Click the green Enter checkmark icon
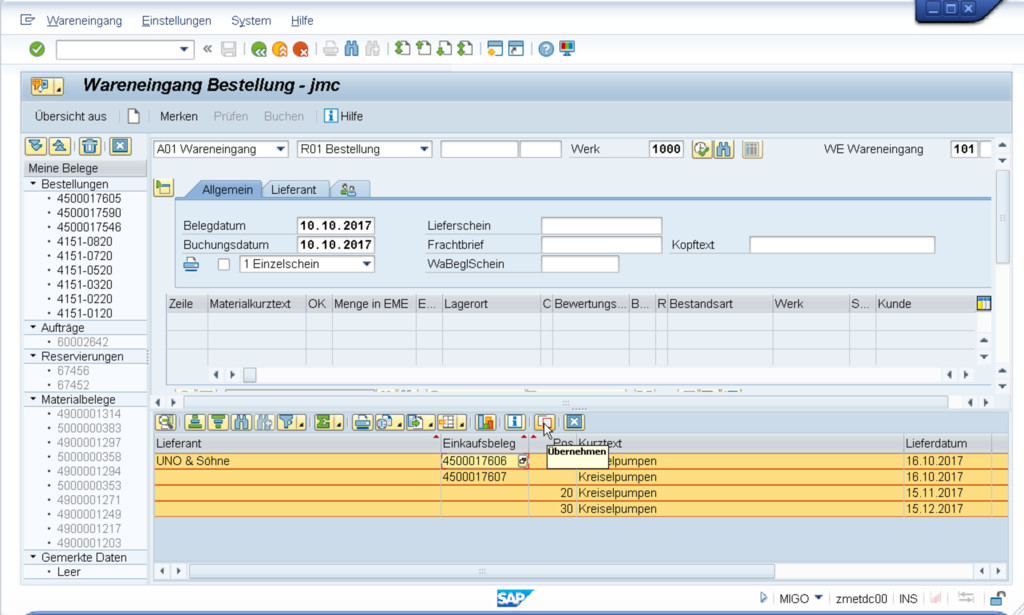The width and height of the screenshot is (1024, 615). [x=37, y=49]
